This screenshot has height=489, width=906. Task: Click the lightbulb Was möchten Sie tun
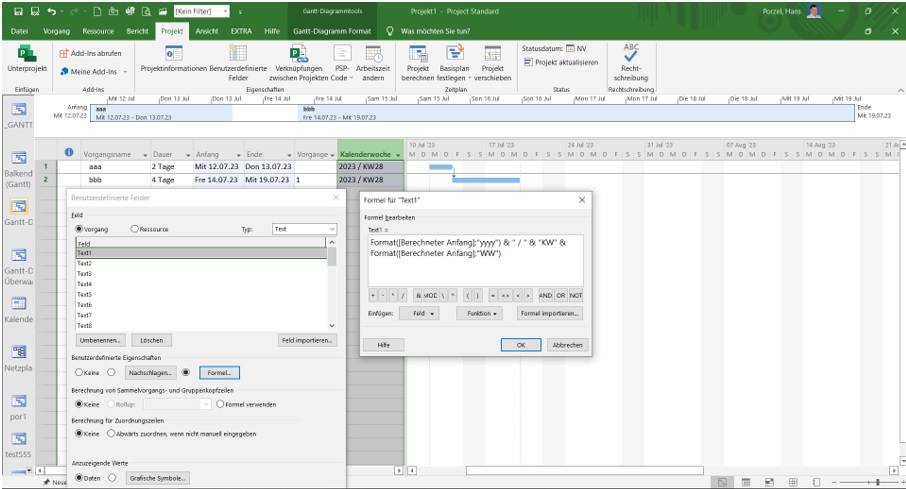tap(390, 31)
